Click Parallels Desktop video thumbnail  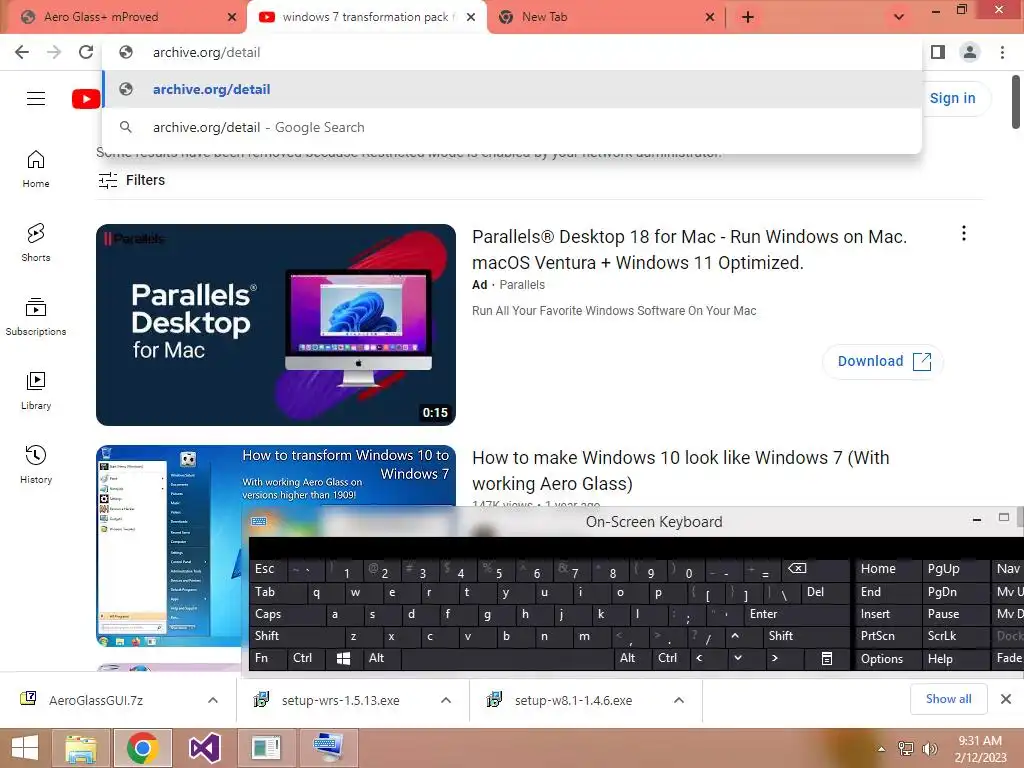pyautogui.click(x=276, y=325)
